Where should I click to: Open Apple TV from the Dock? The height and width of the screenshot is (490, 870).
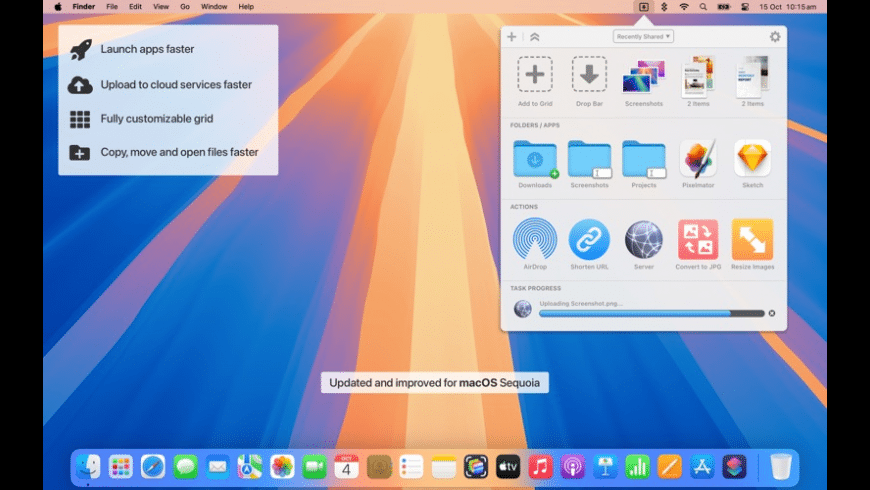508,466
